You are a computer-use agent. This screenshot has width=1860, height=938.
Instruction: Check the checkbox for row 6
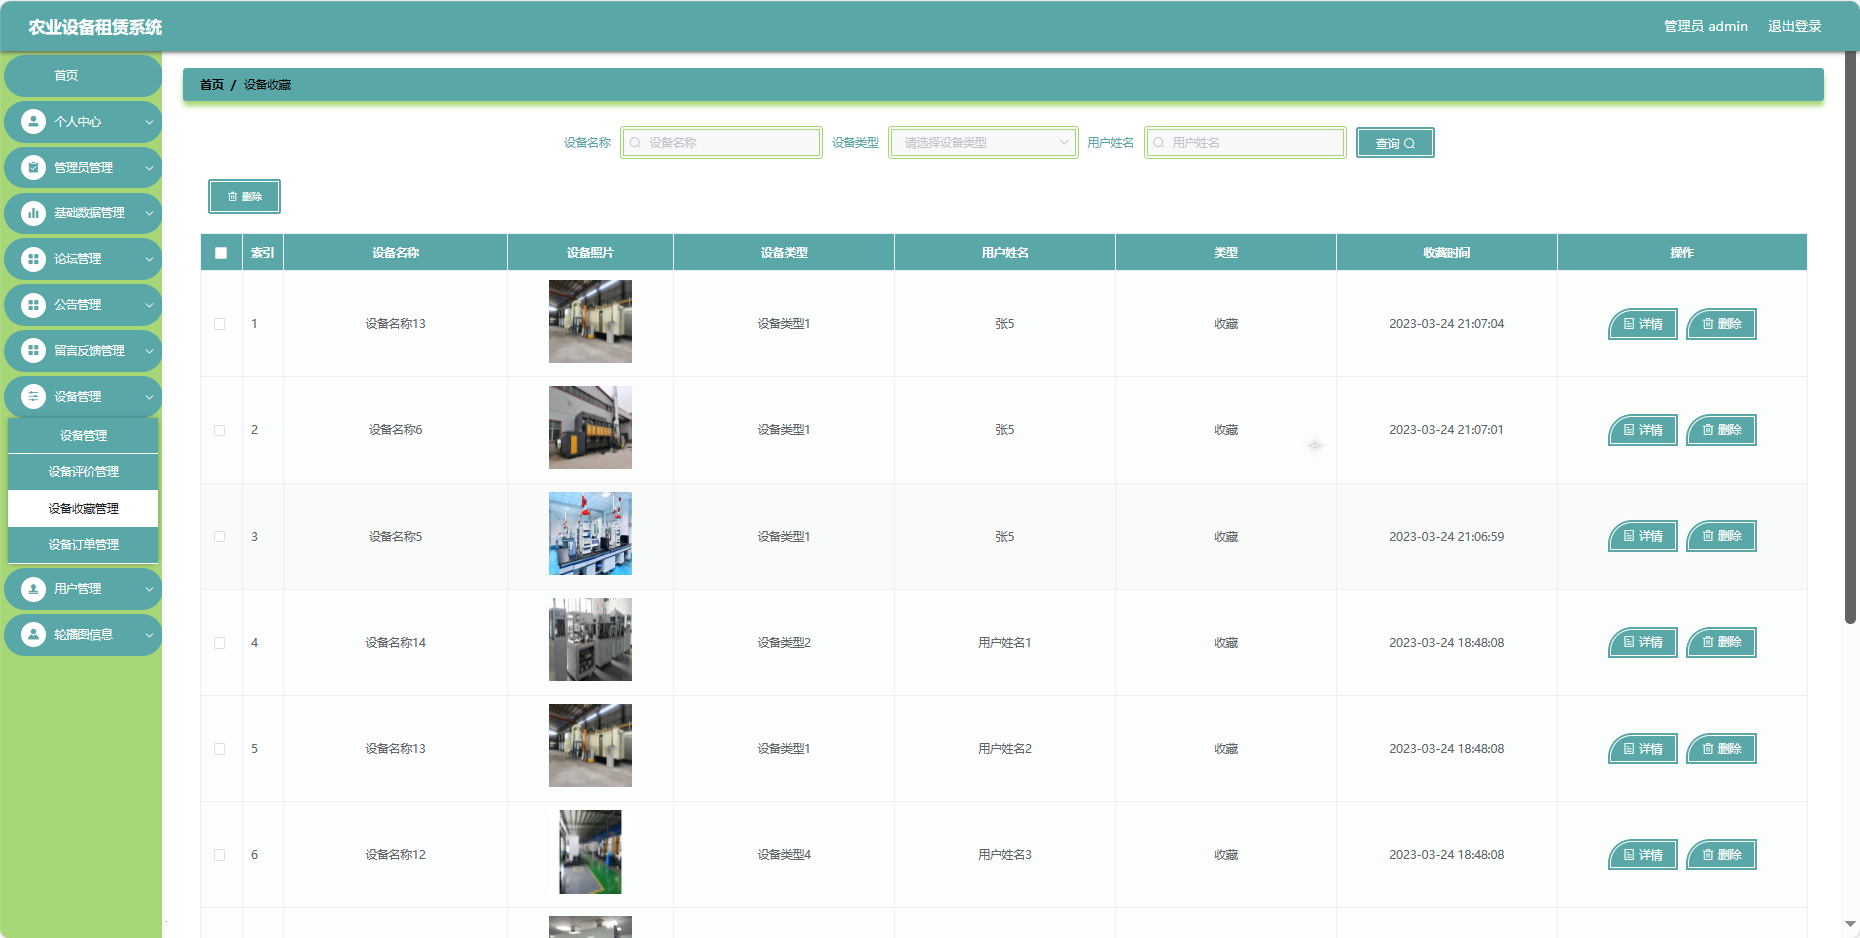(220, 855)
